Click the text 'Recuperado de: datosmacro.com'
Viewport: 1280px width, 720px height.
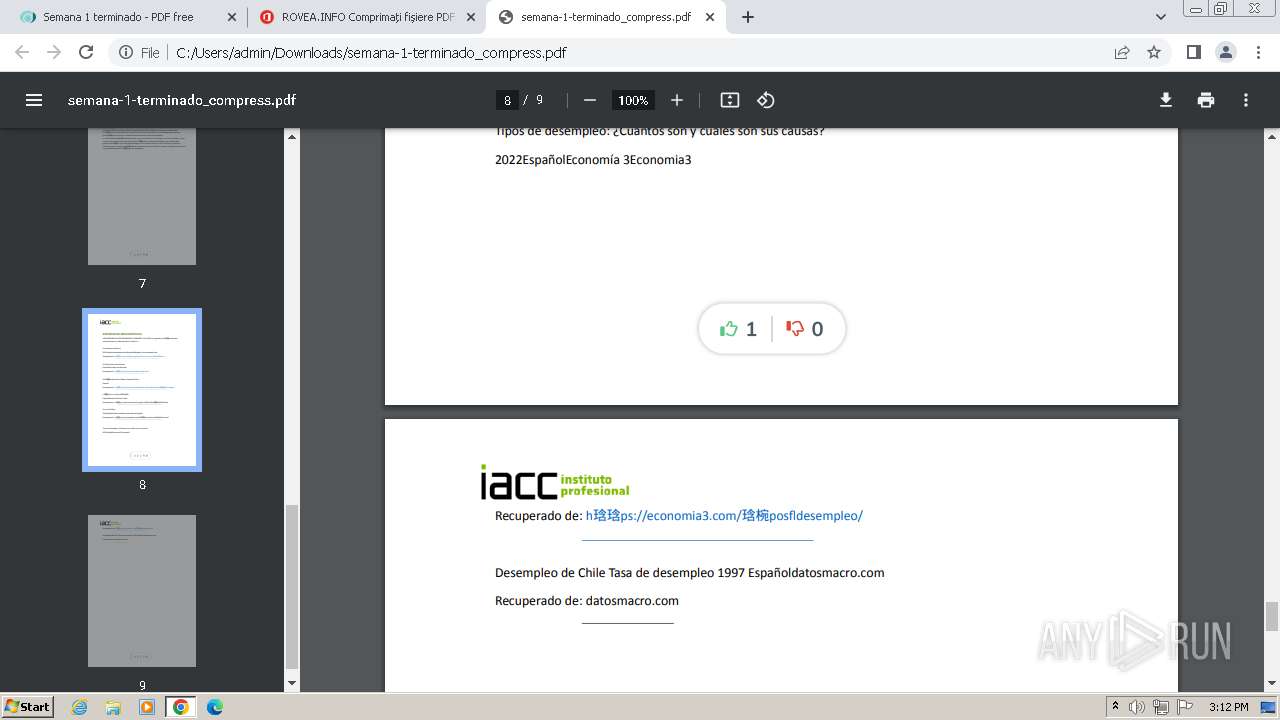(x=587, y=601)
